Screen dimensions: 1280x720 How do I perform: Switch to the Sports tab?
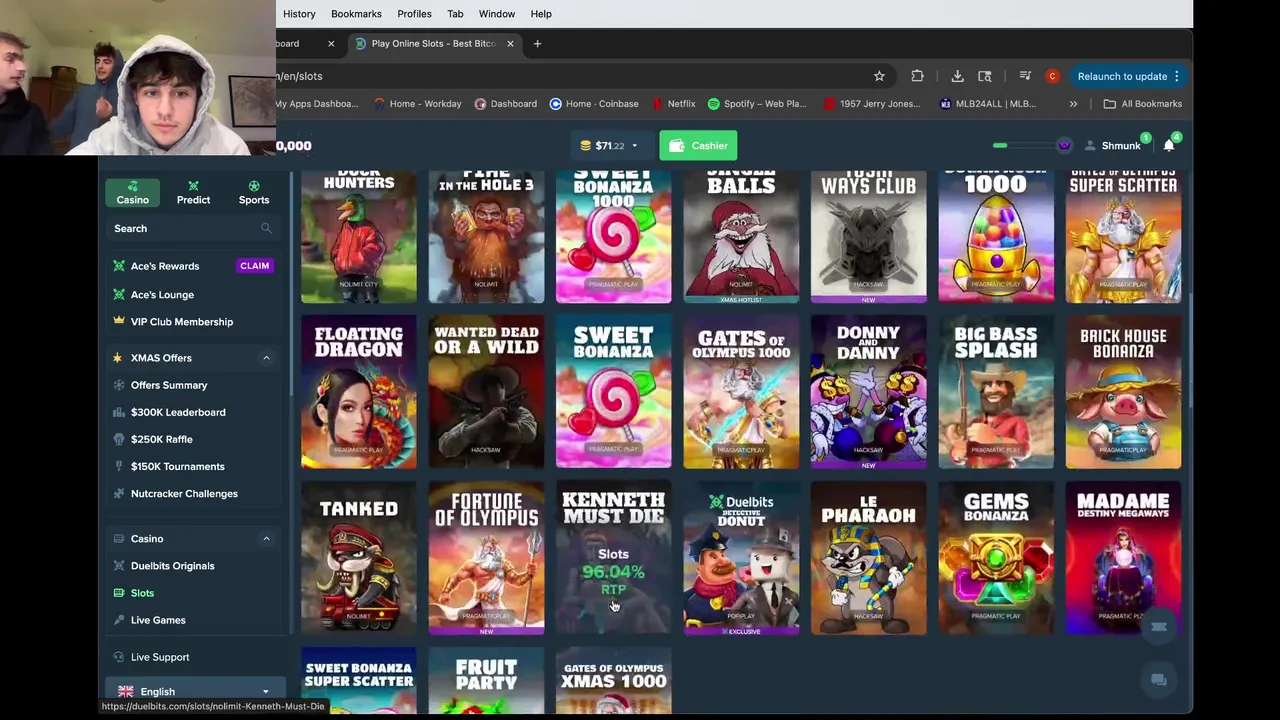click(254, 193)
